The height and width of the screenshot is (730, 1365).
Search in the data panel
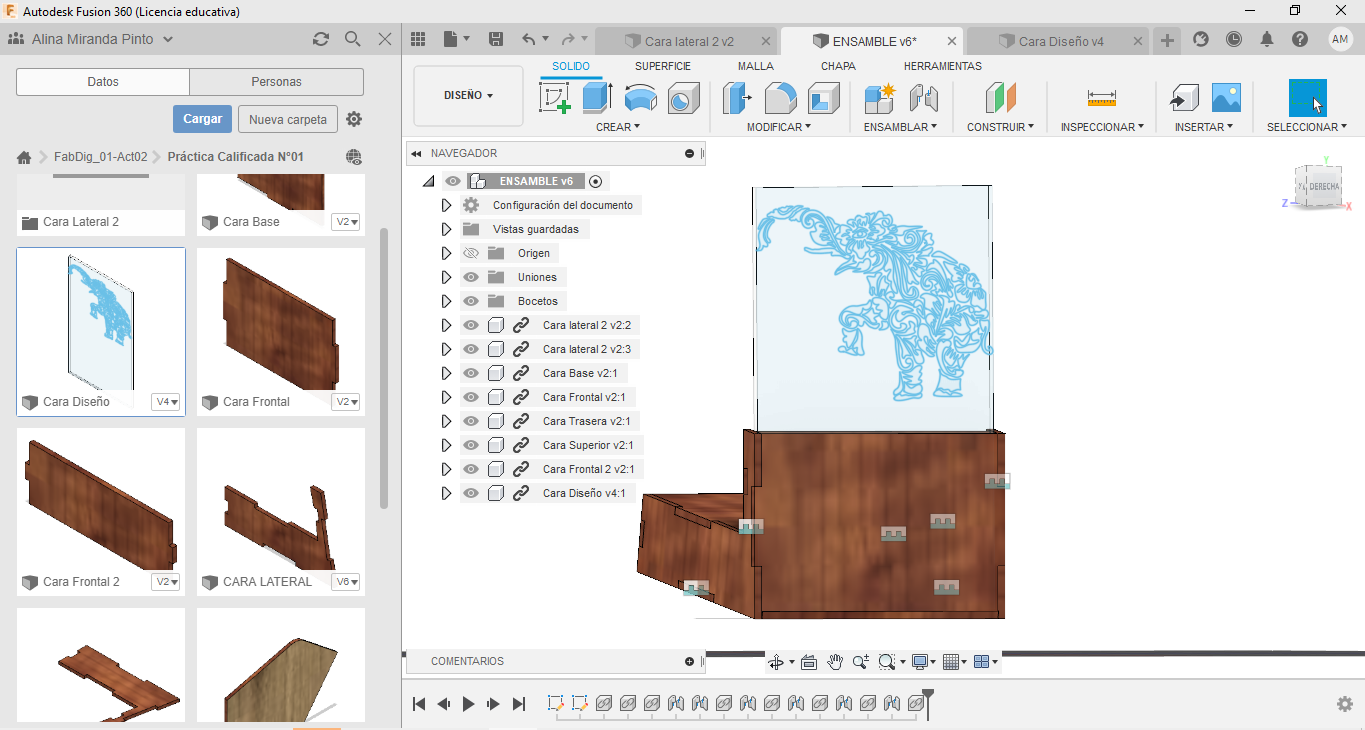coord(353,39)
